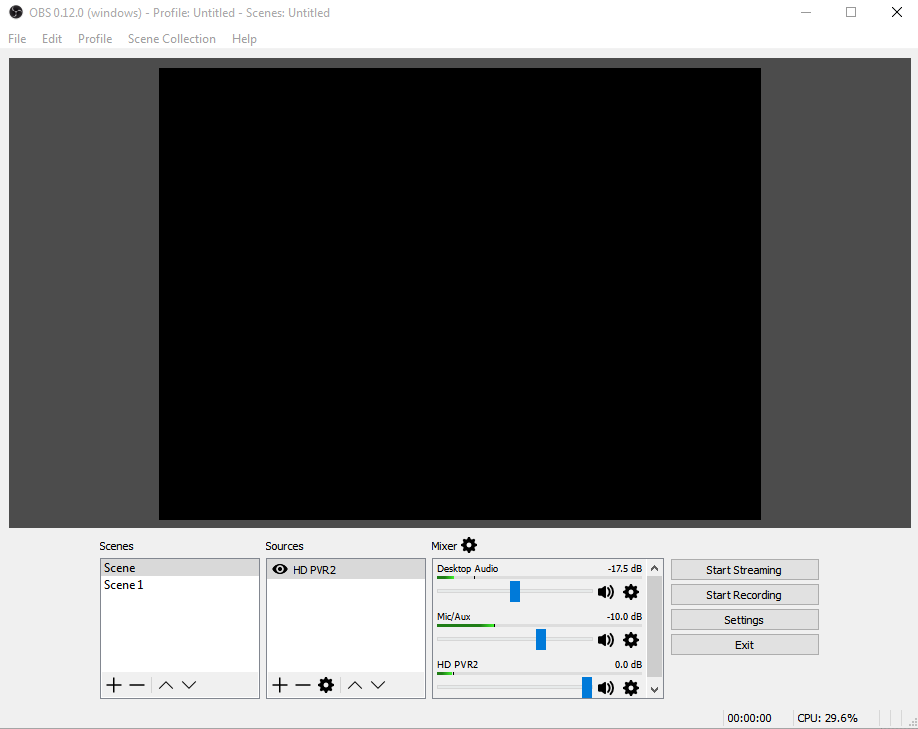
Task: Move scene up in Scenes list
Action: click(166, 685)
